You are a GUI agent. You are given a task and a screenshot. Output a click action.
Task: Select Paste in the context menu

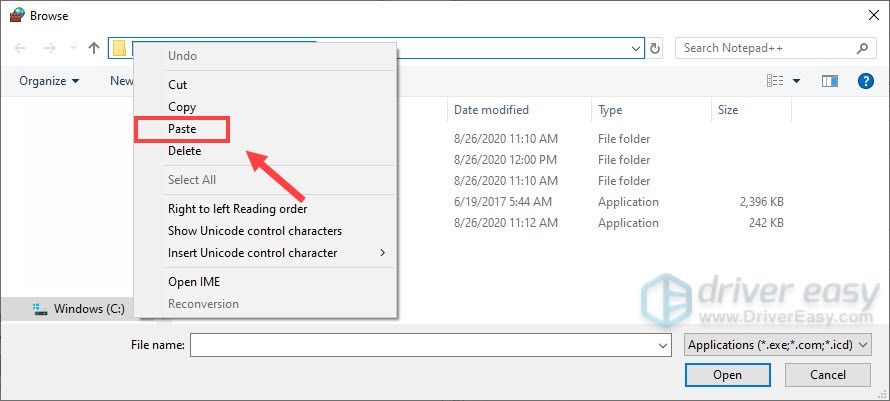click(x=266, y=129)
